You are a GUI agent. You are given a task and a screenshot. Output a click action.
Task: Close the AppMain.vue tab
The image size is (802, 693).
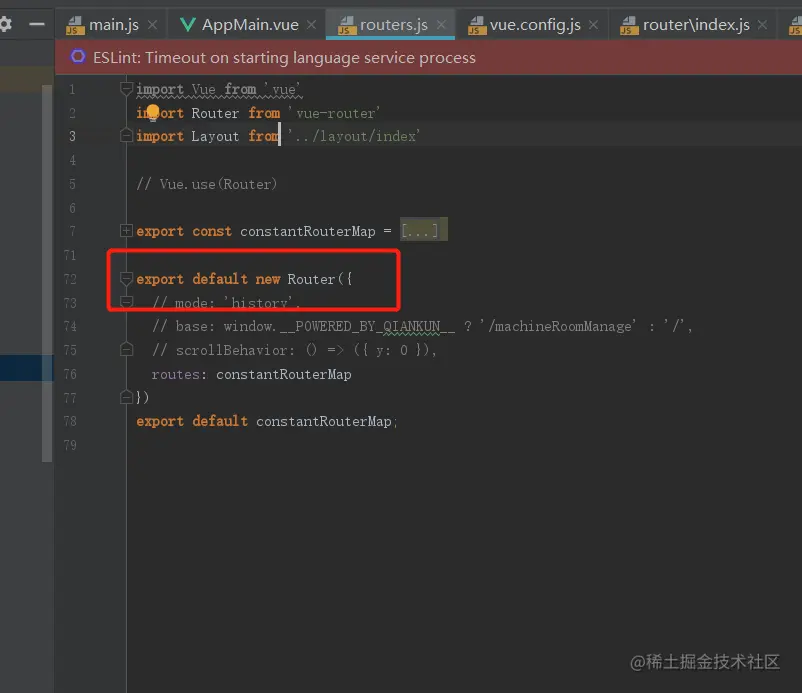311,25
